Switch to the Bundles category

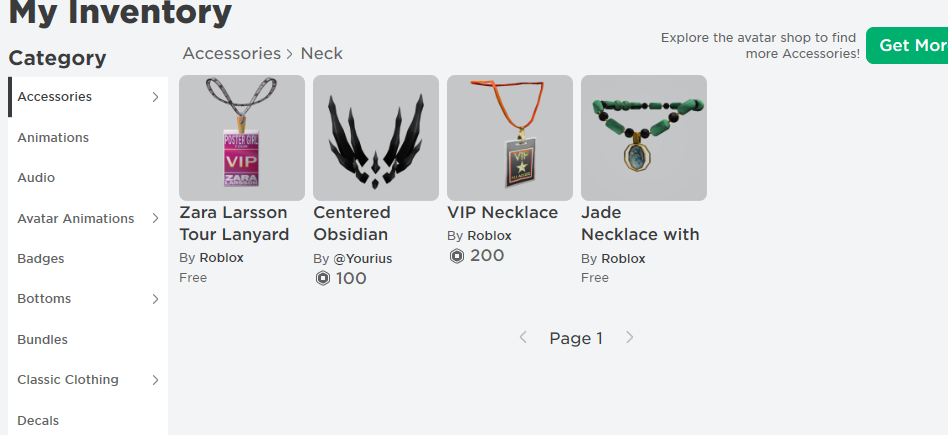click(x=43, y=340)
